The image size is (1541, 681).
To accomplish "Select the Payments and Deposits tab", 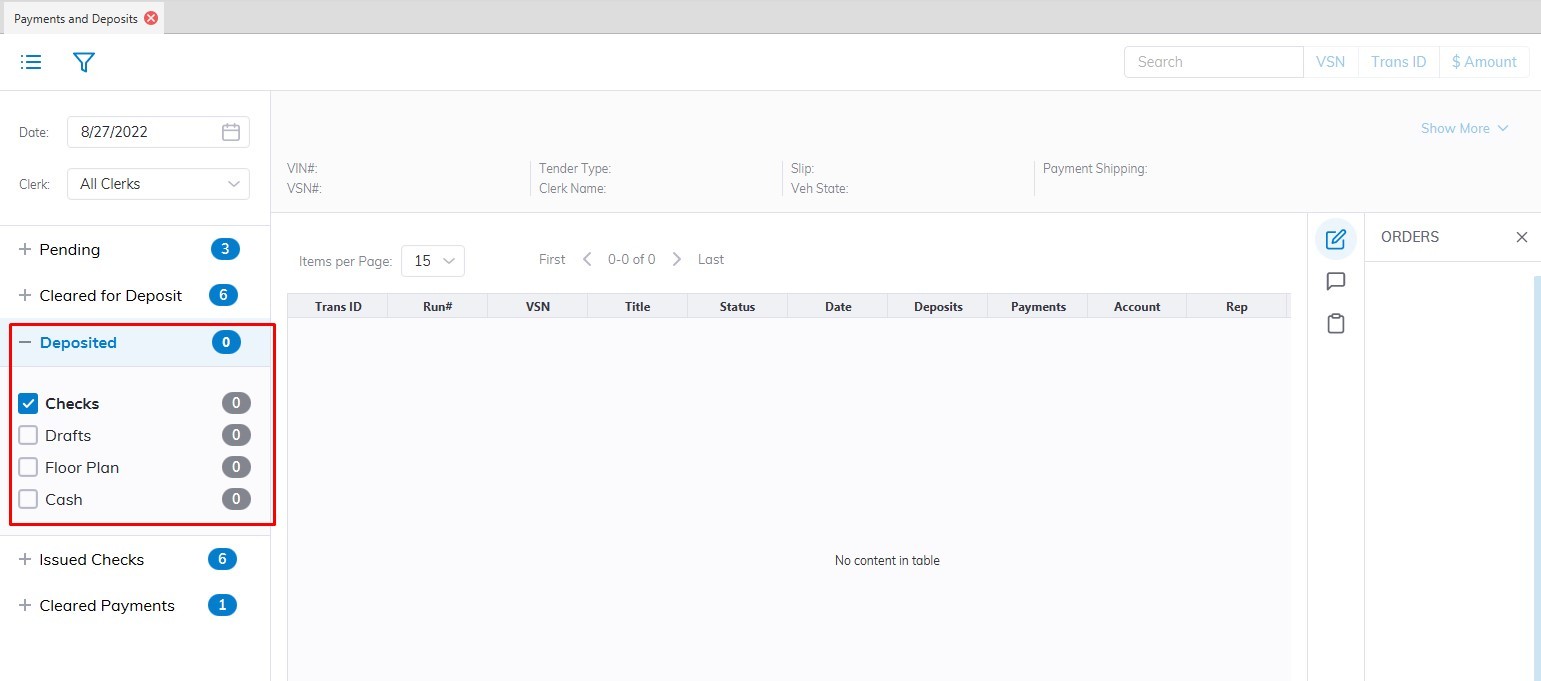I will [76, 18].
